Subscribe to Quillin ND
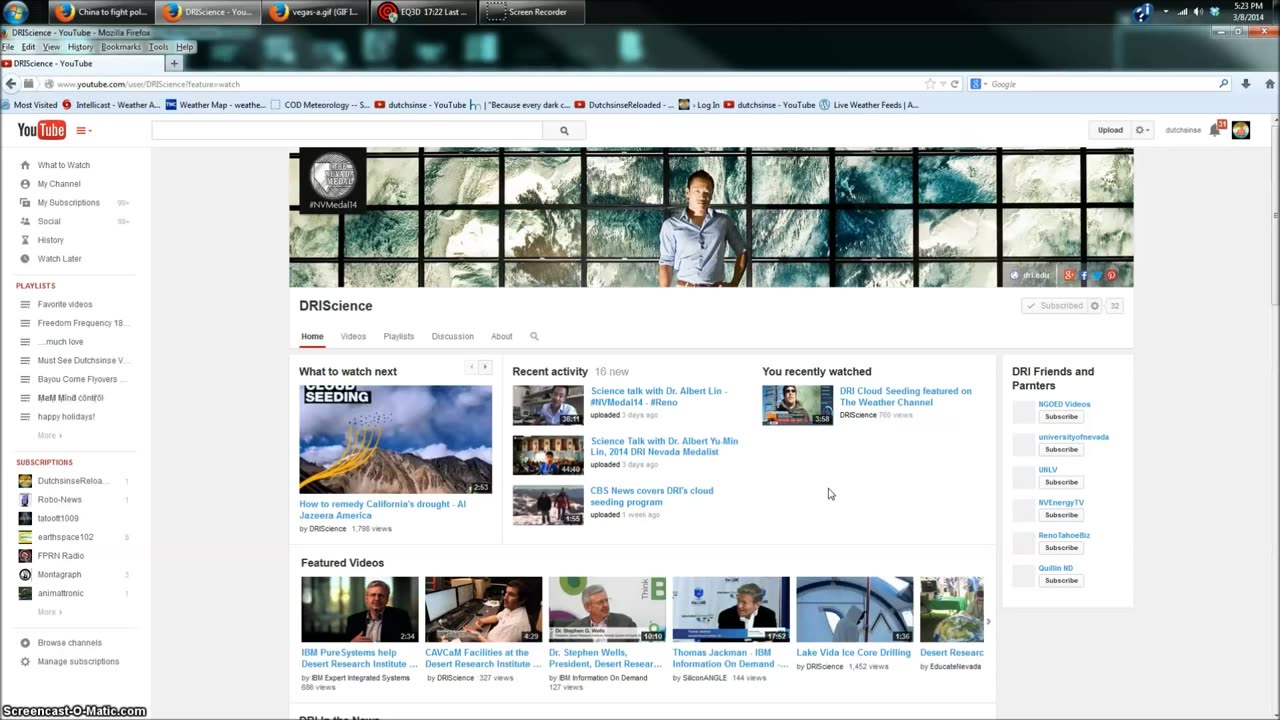 click(1061, 581)
